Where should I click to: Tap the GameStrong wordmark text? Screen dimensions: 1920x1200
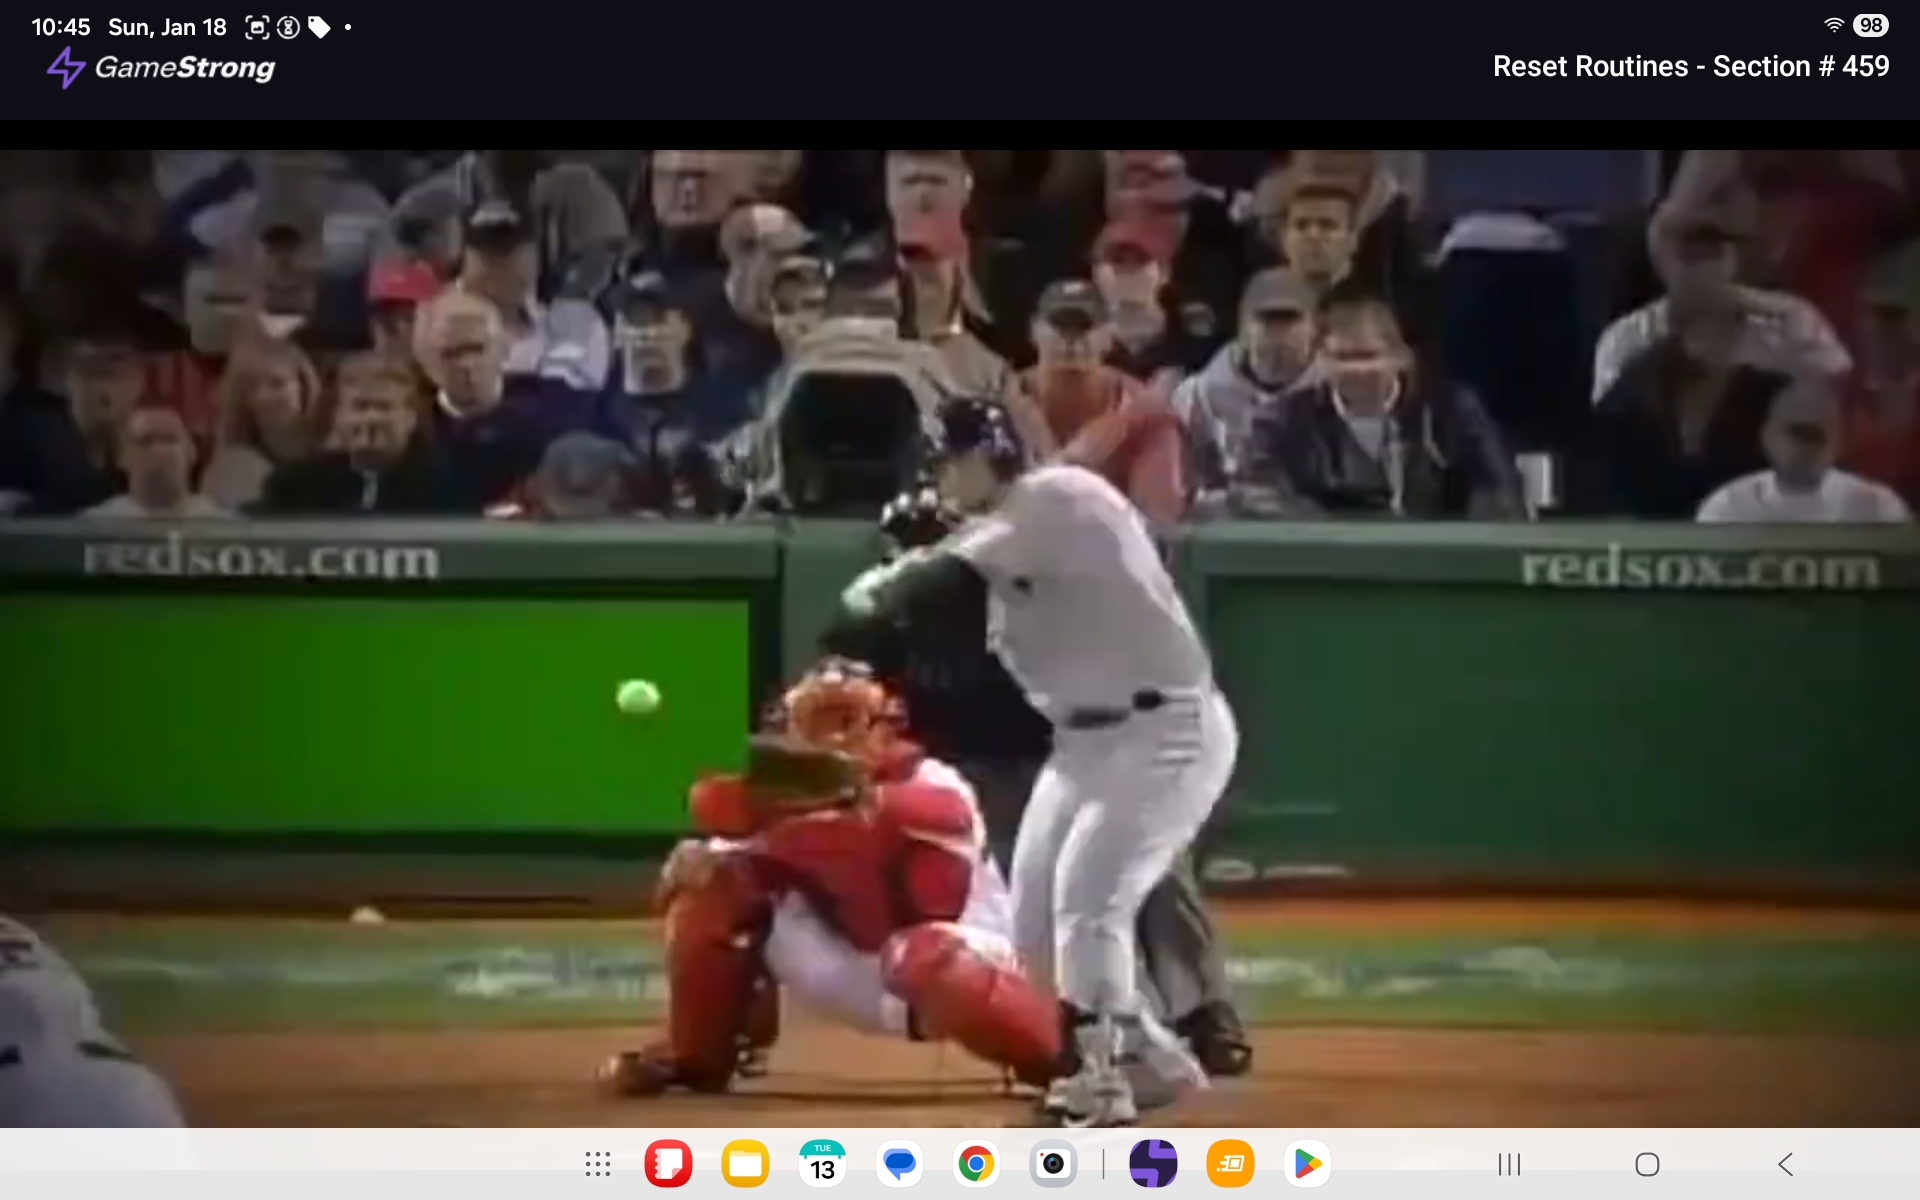(x=185, y=68)
